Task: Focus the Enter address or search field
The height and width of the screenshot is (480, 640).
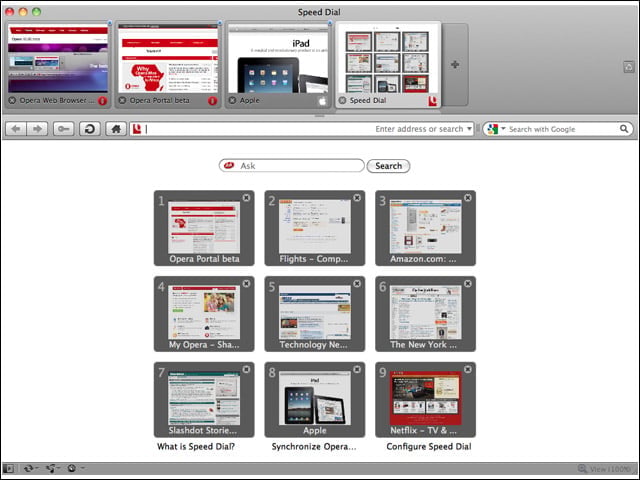Action: pyautogui.click(x=304, y=129)
